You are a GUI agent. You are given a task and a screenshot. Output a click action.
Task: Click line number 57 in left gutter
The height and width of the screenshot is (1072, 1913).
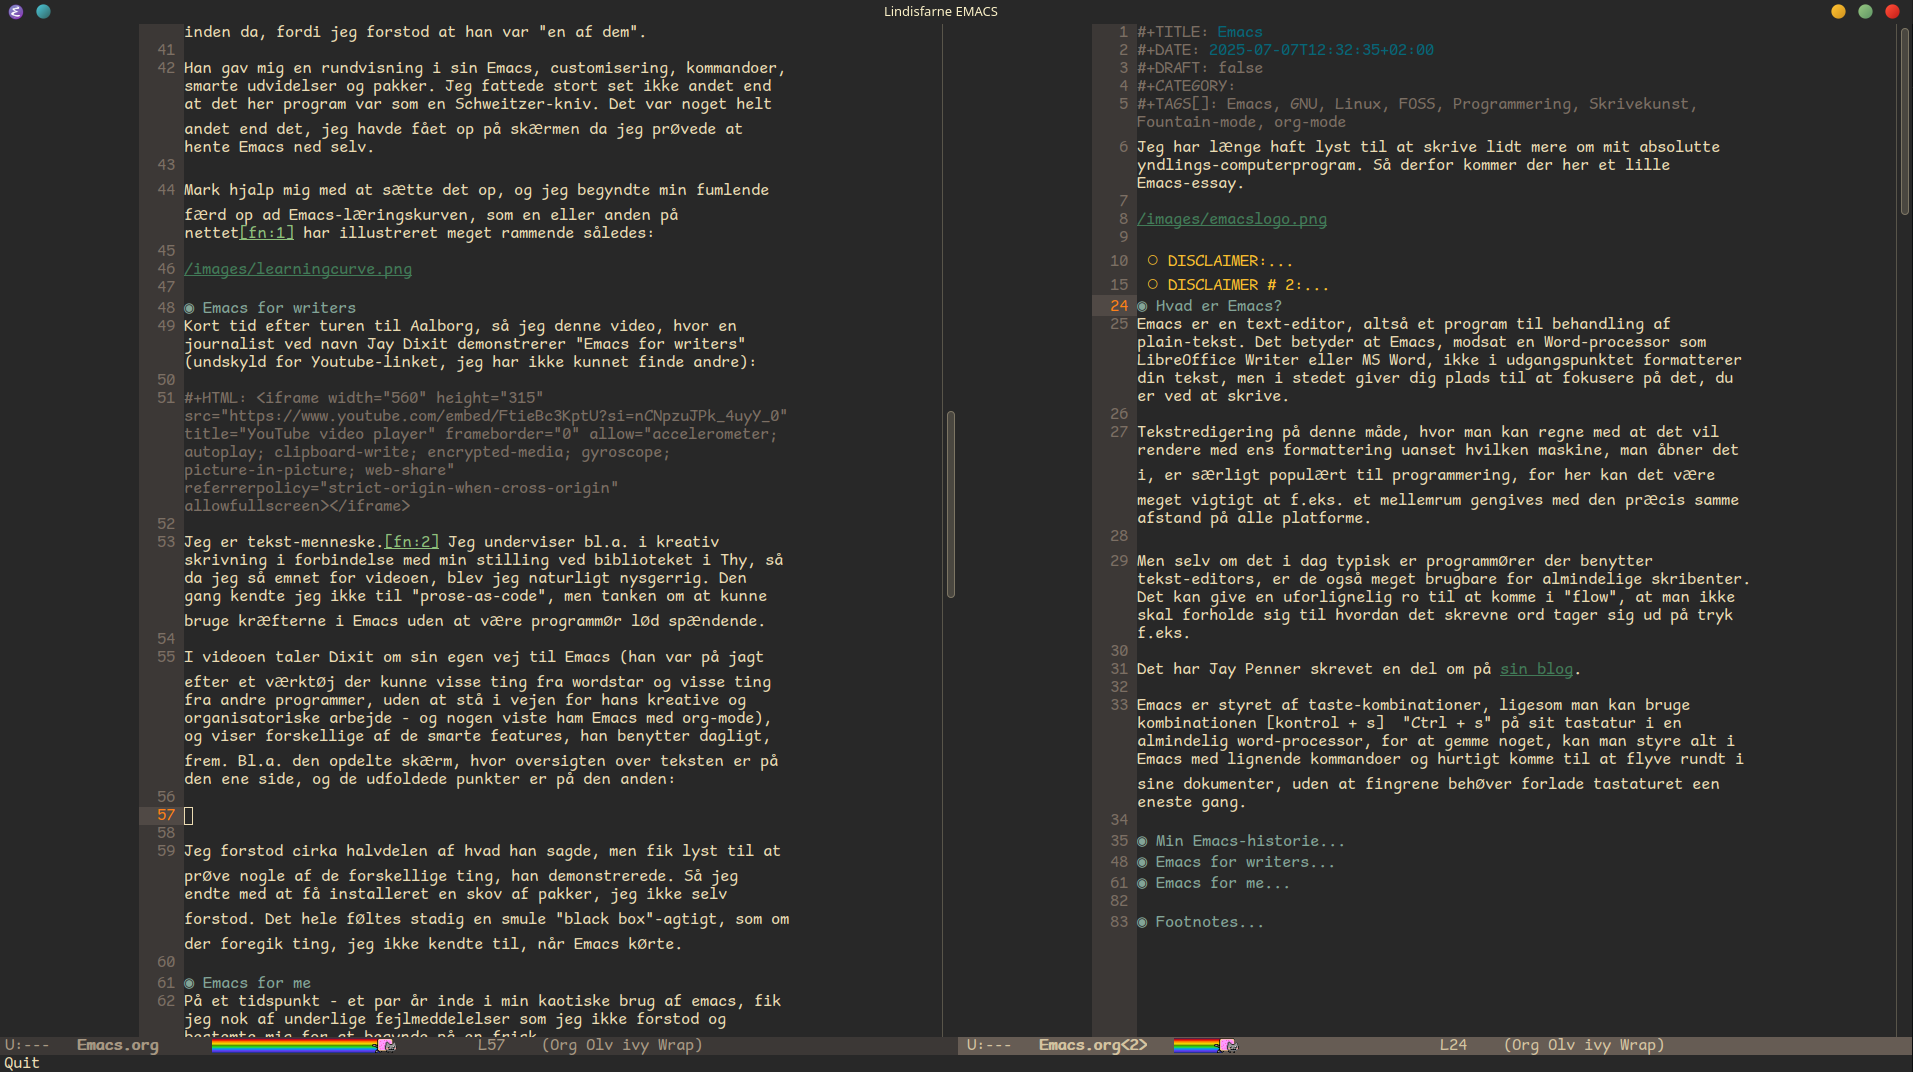point(166,815)
